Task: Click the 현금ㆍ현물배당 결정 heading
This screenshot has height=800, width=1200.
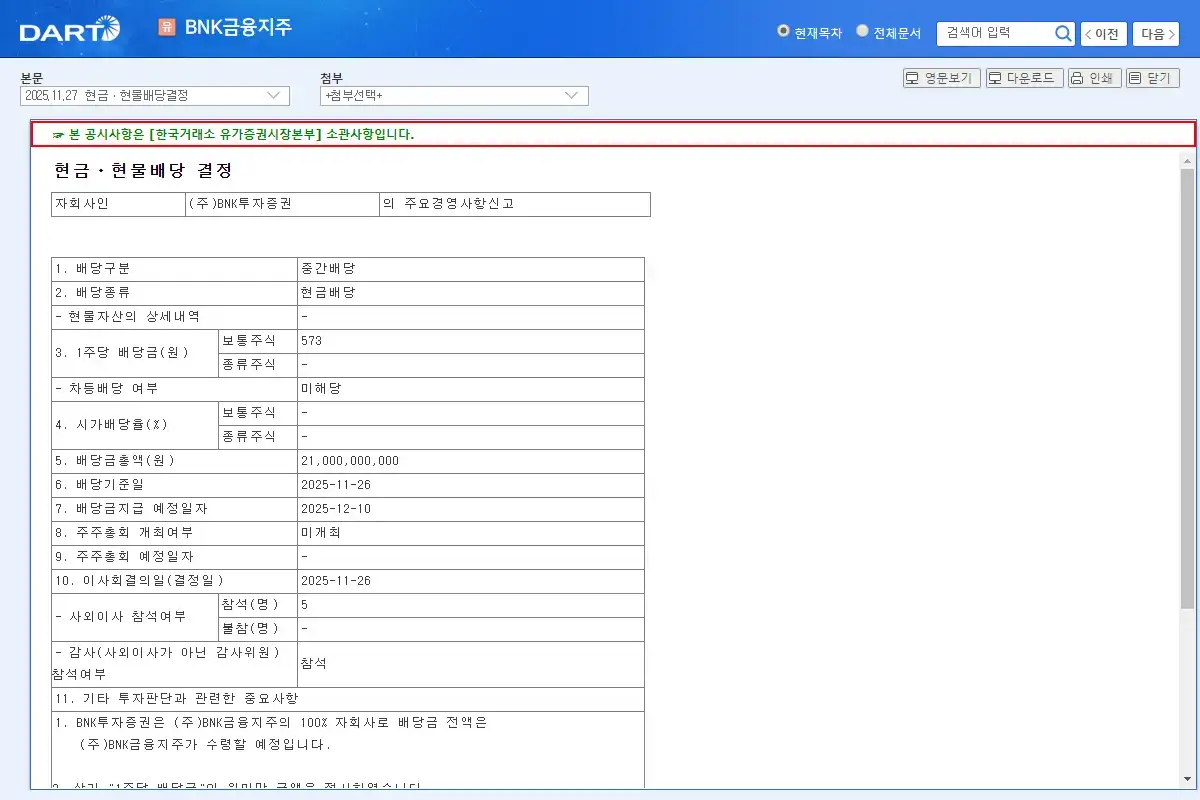Action: [x=144, y=171]
